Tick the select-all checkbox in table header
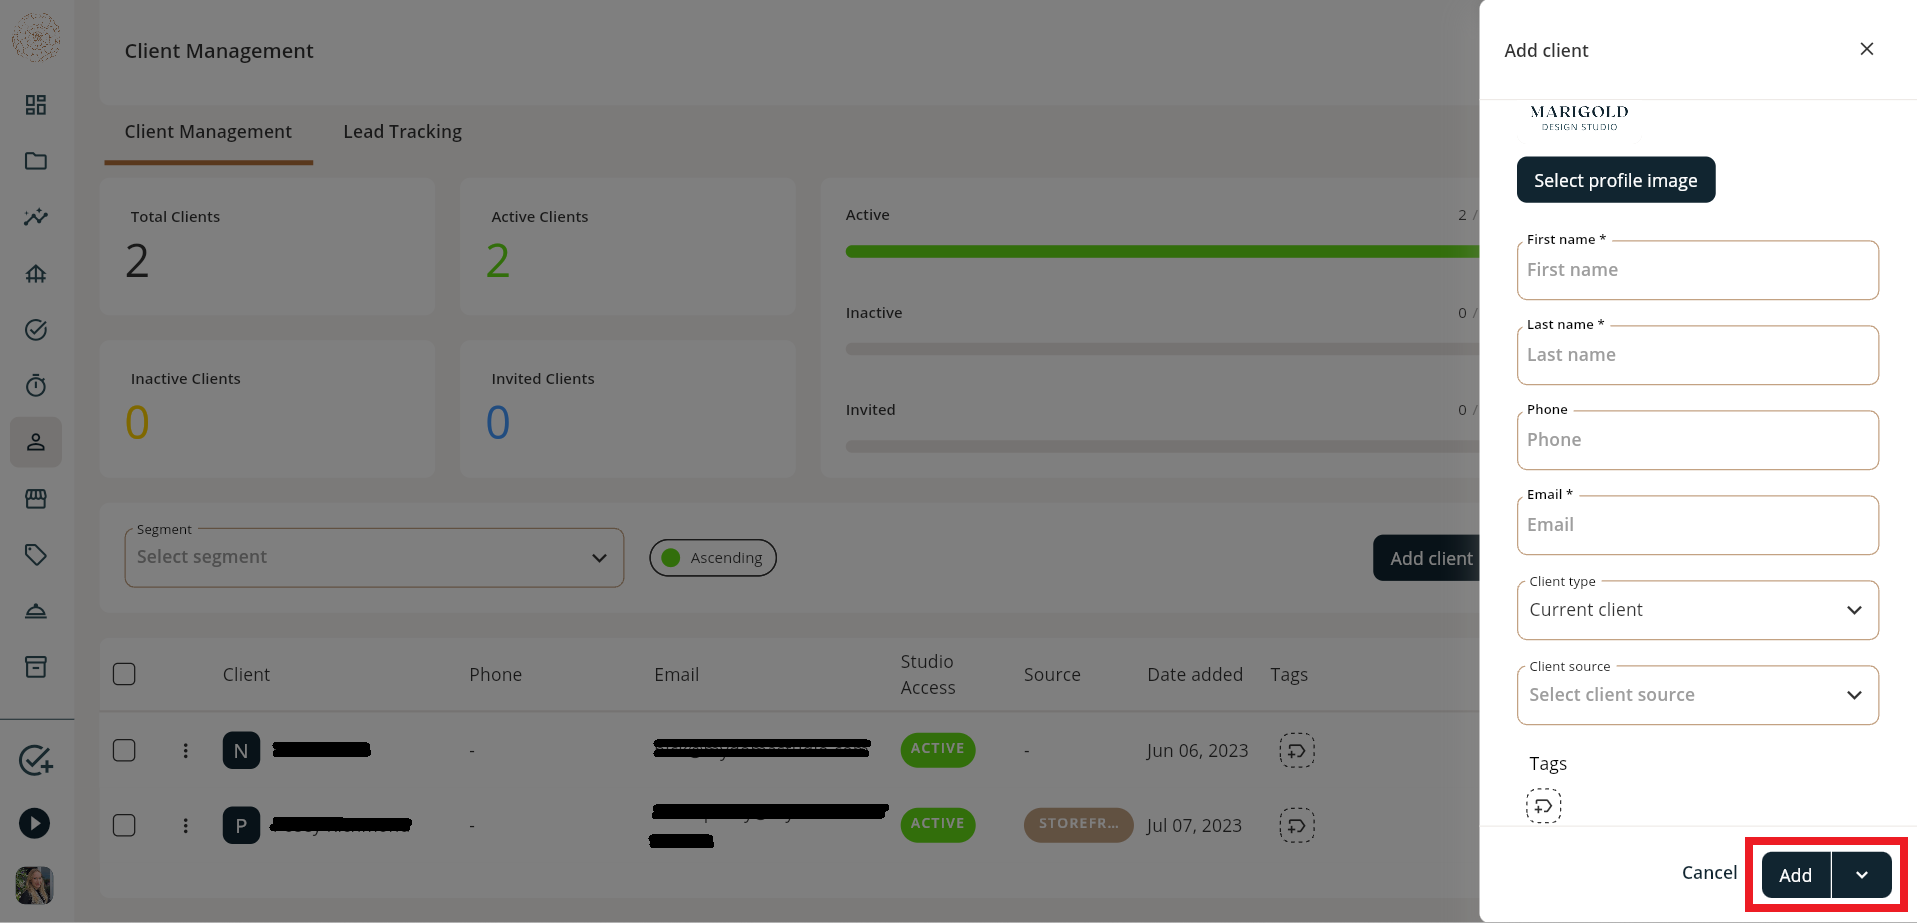Viewport: 1917px width, 923px height. [124, 674]
